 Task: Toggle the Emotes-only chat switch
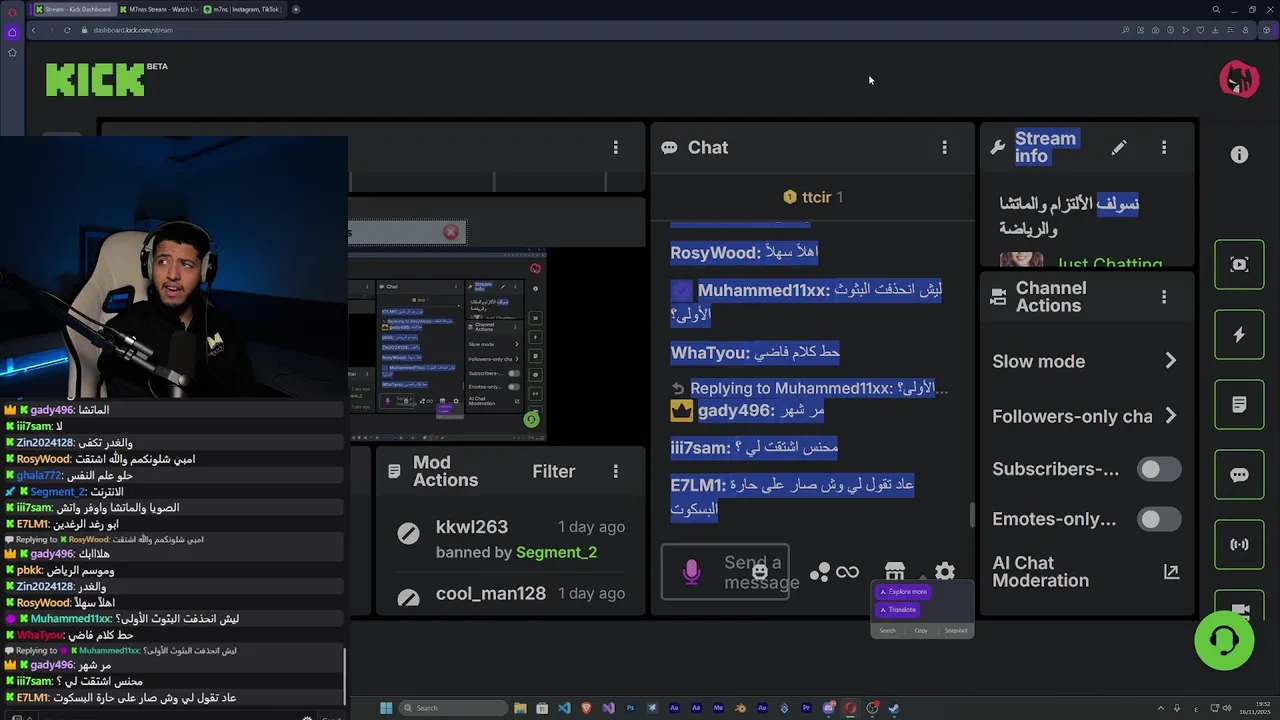(1159, 519)
